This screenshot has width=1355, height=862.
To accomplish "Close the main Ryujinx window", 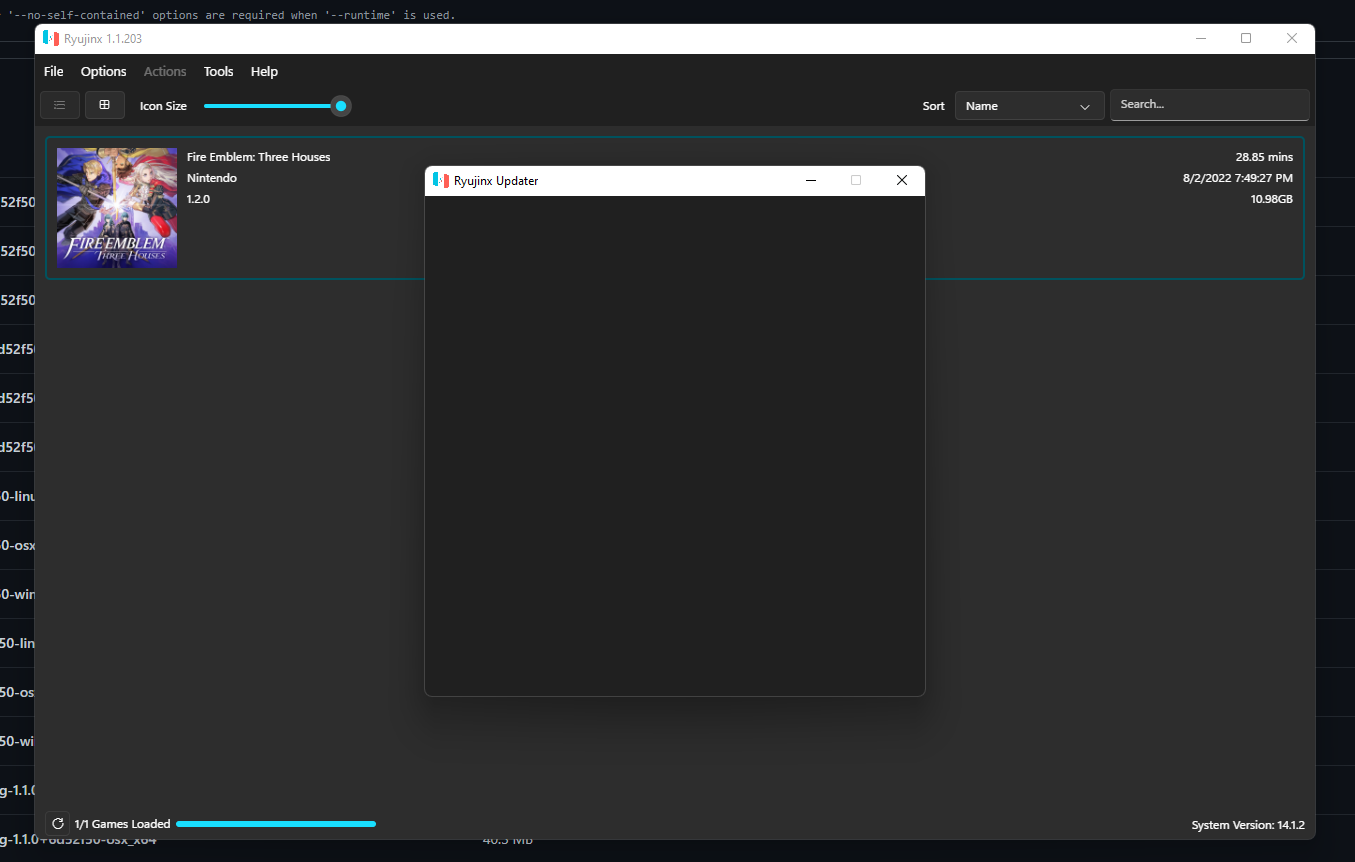I will [1292, 38].
